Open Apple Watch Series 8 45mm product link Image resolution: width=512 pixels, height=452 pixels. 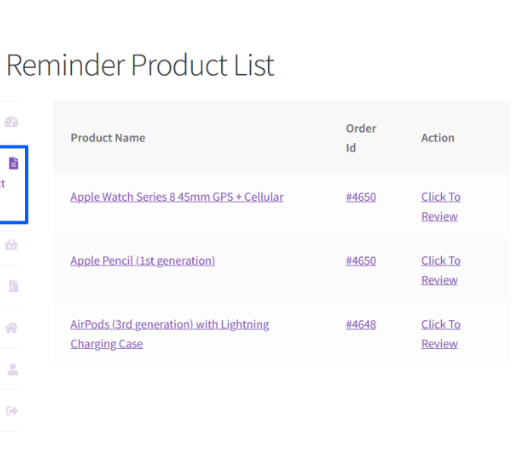click(x=177, y=197)
